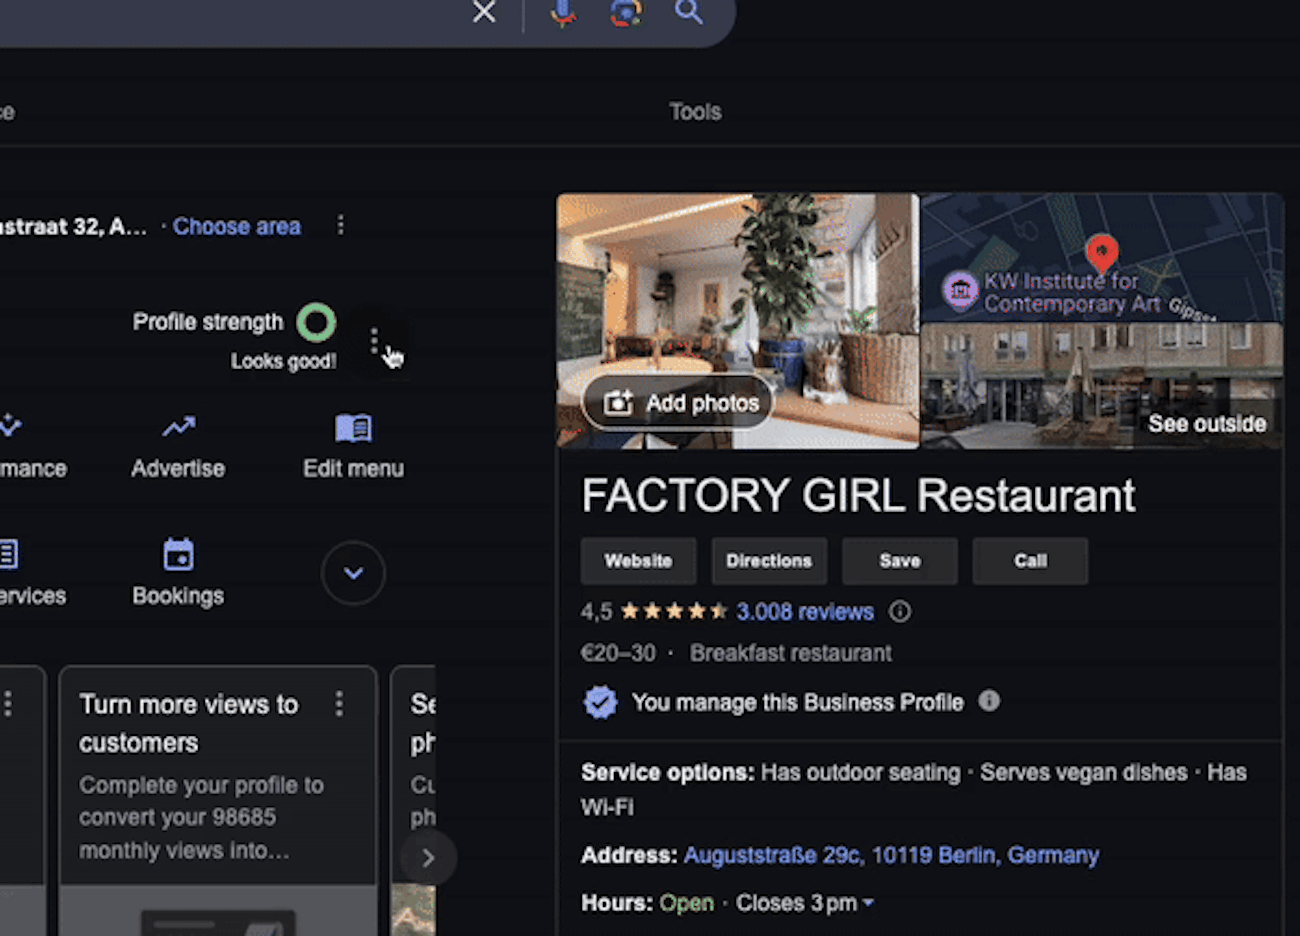1300x936 pixels.
Task: Click info icon next to manage Business Profile
Action: click(x=989, y=701)
